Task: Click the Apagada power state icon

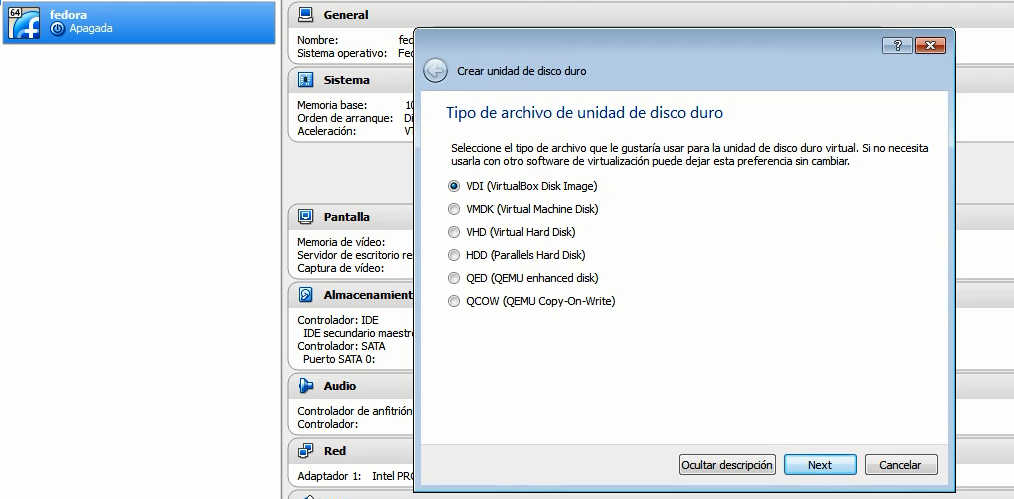Action: point(58,28)
